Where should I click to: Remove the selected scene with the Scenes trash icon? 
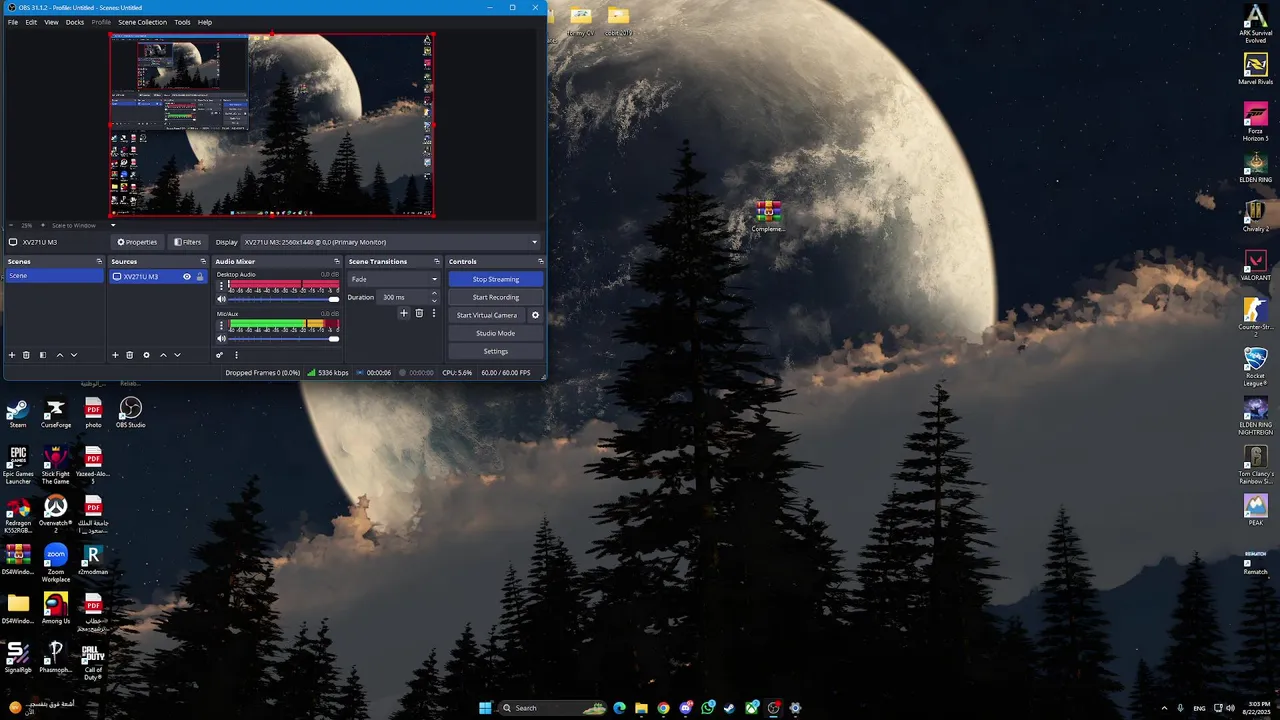click(x=27, y=355)
